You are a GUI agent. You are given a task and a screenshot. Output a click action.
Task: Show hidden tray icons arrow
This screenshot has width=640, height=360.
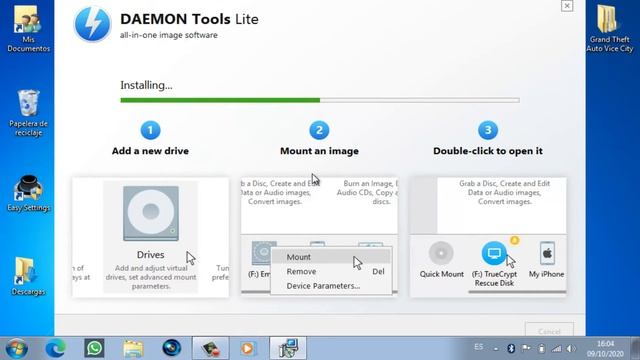click(x=496, y=349)
